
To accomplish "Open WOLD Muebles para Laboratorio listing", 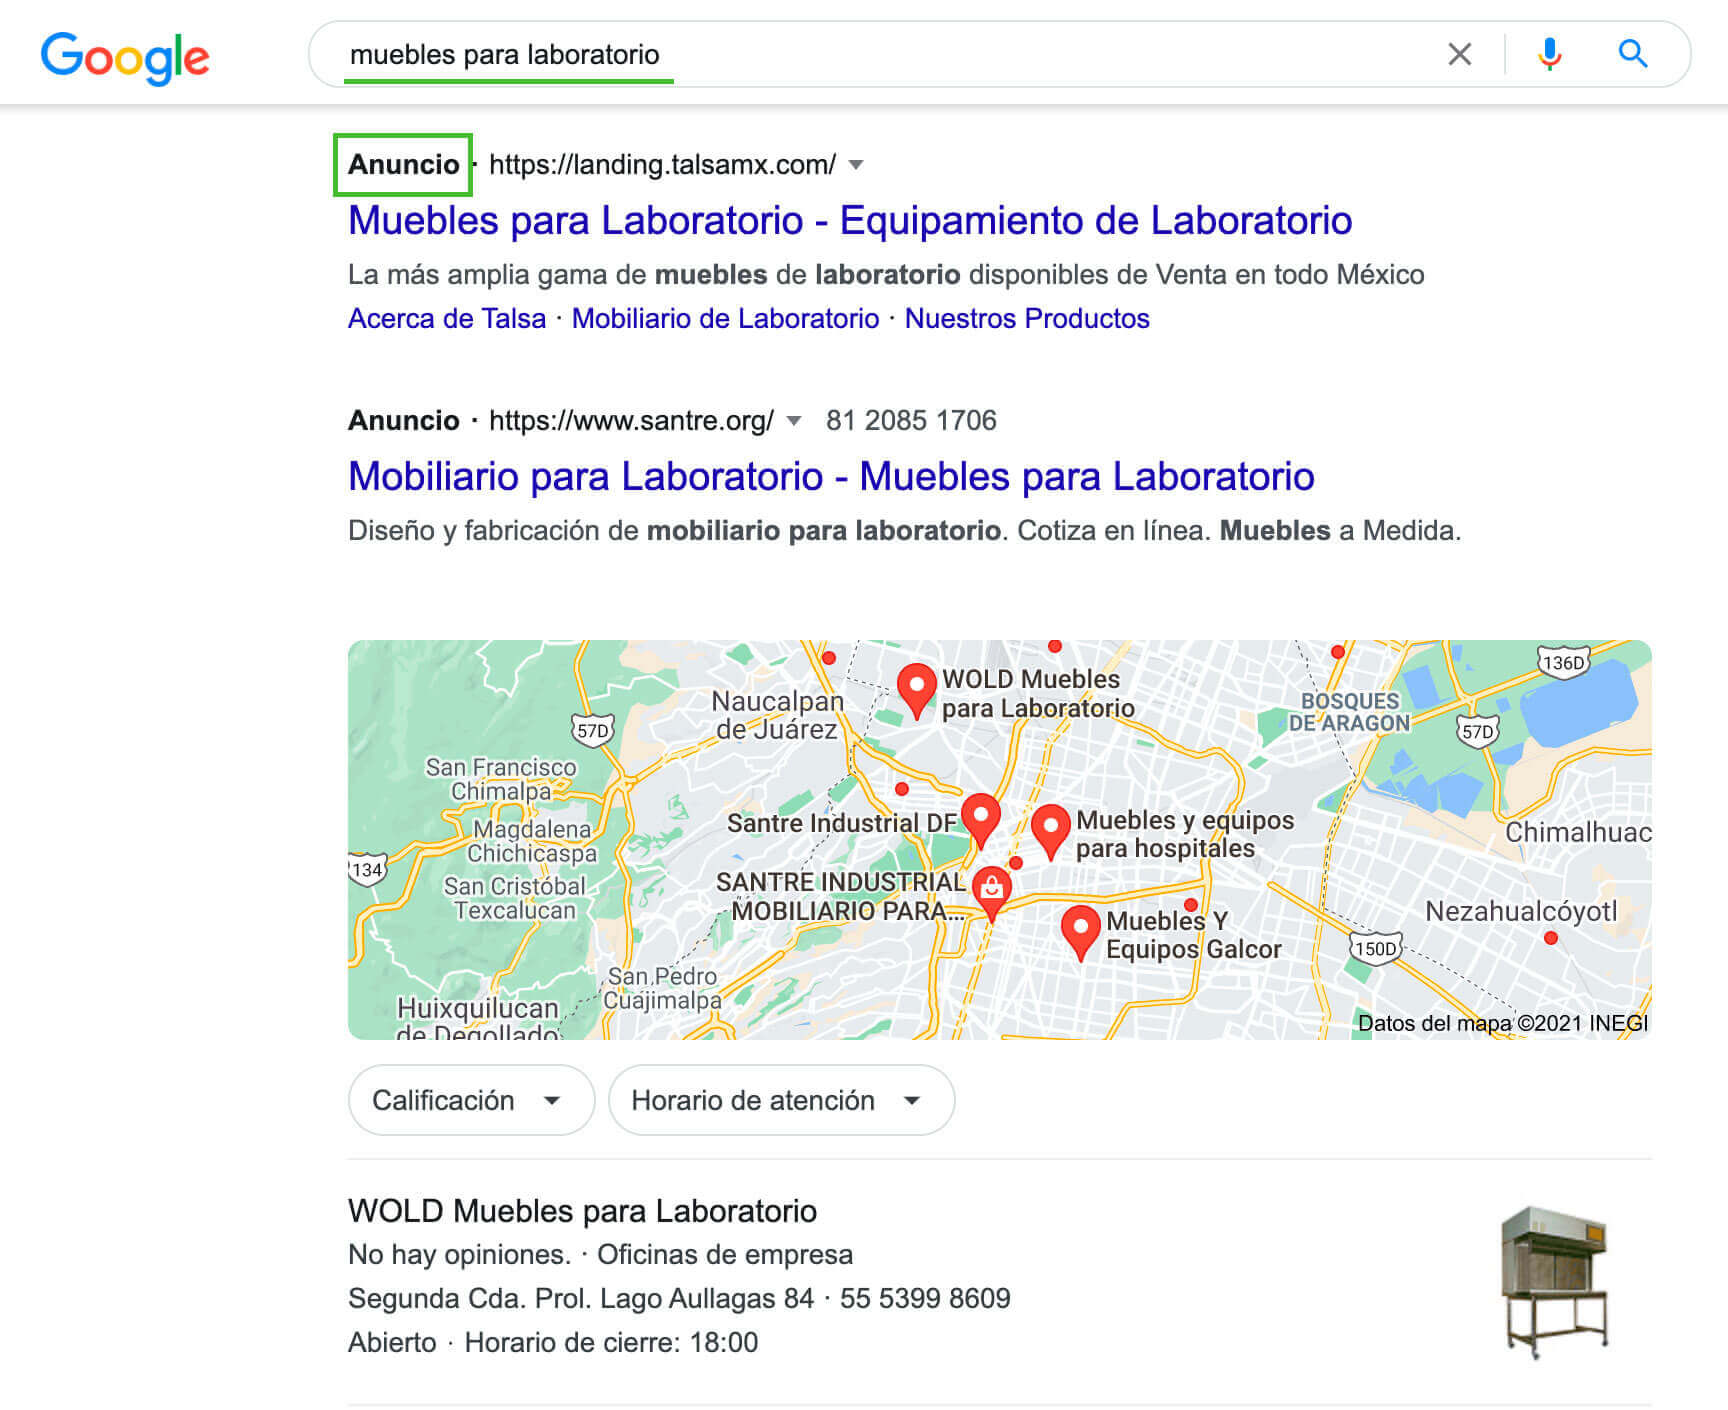I will [582, 1211].
